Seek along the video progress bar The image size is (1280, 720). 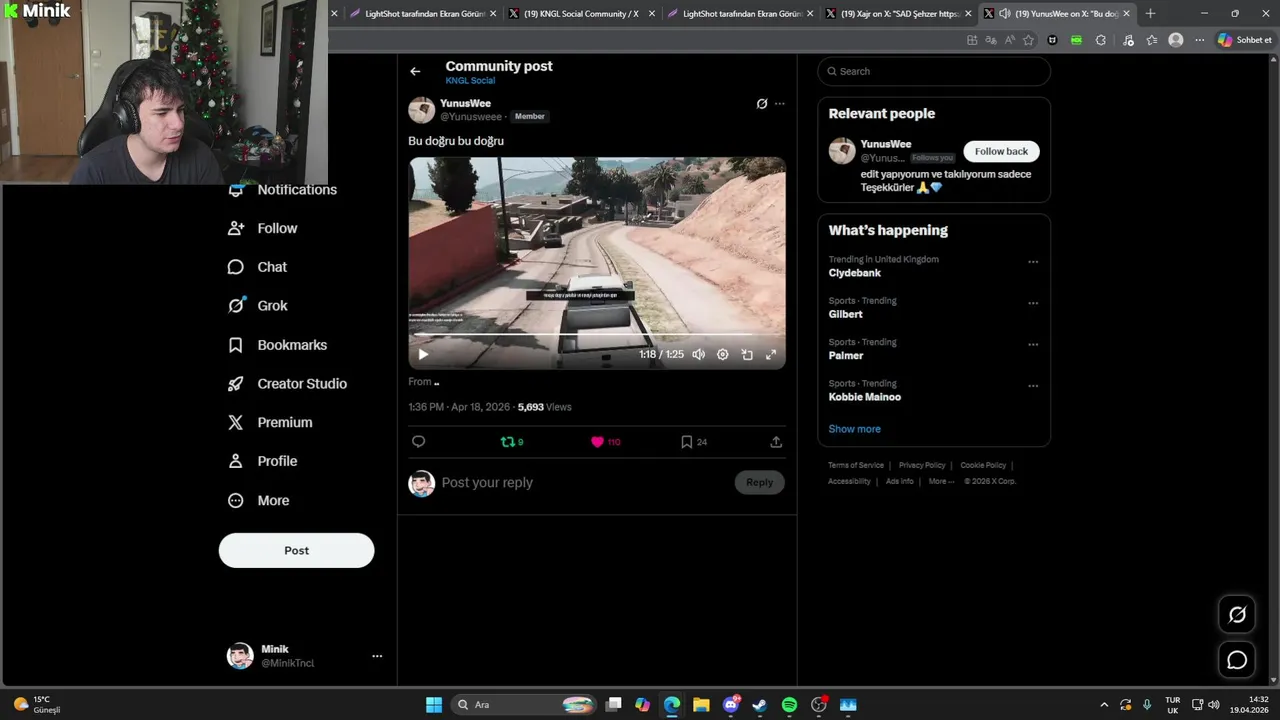(597, 335)
